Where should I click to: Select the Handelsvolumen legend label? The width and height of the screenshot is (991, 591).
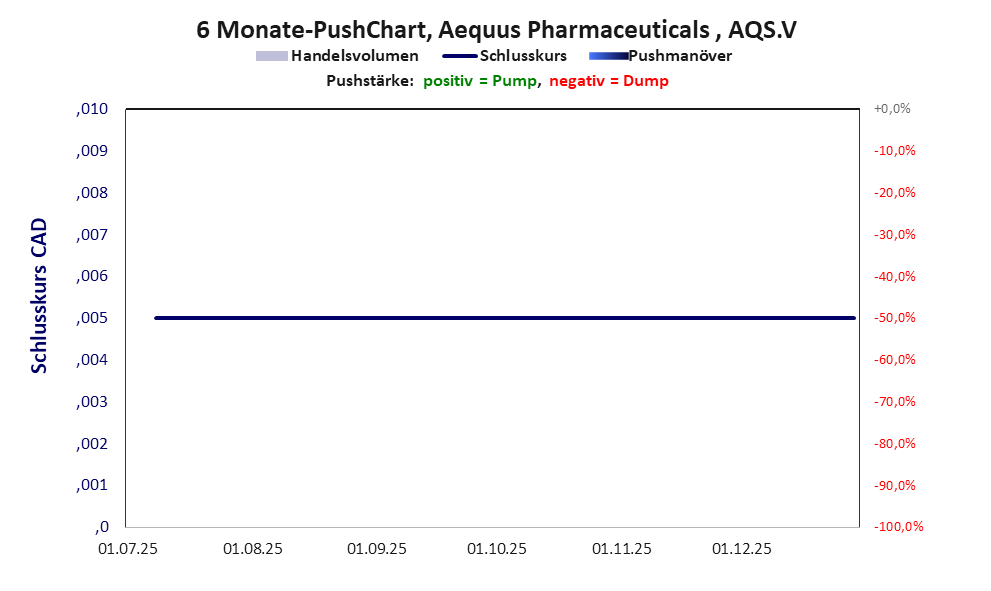point(354,56)
